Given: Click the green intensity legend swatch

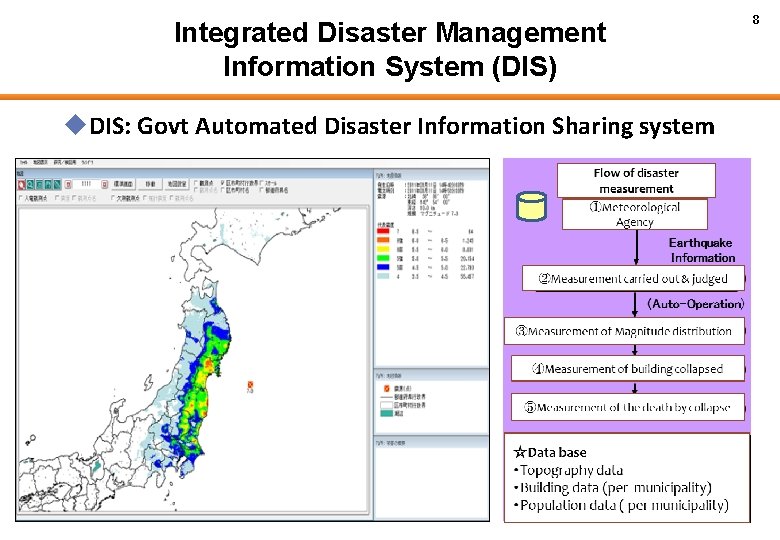Looking at the screenshot, I should [383, 258].
